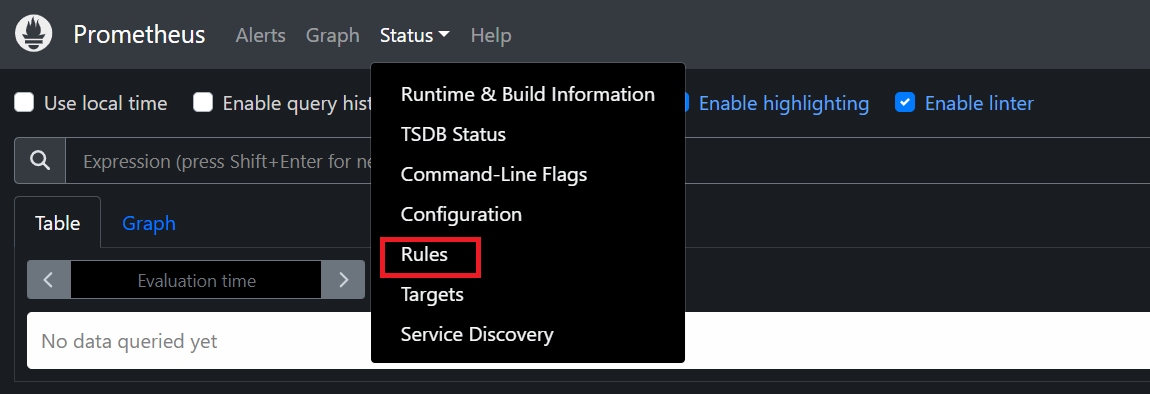Open the Alerts page link
Viewport: 1150px width, 394px height.
[260, 34]
